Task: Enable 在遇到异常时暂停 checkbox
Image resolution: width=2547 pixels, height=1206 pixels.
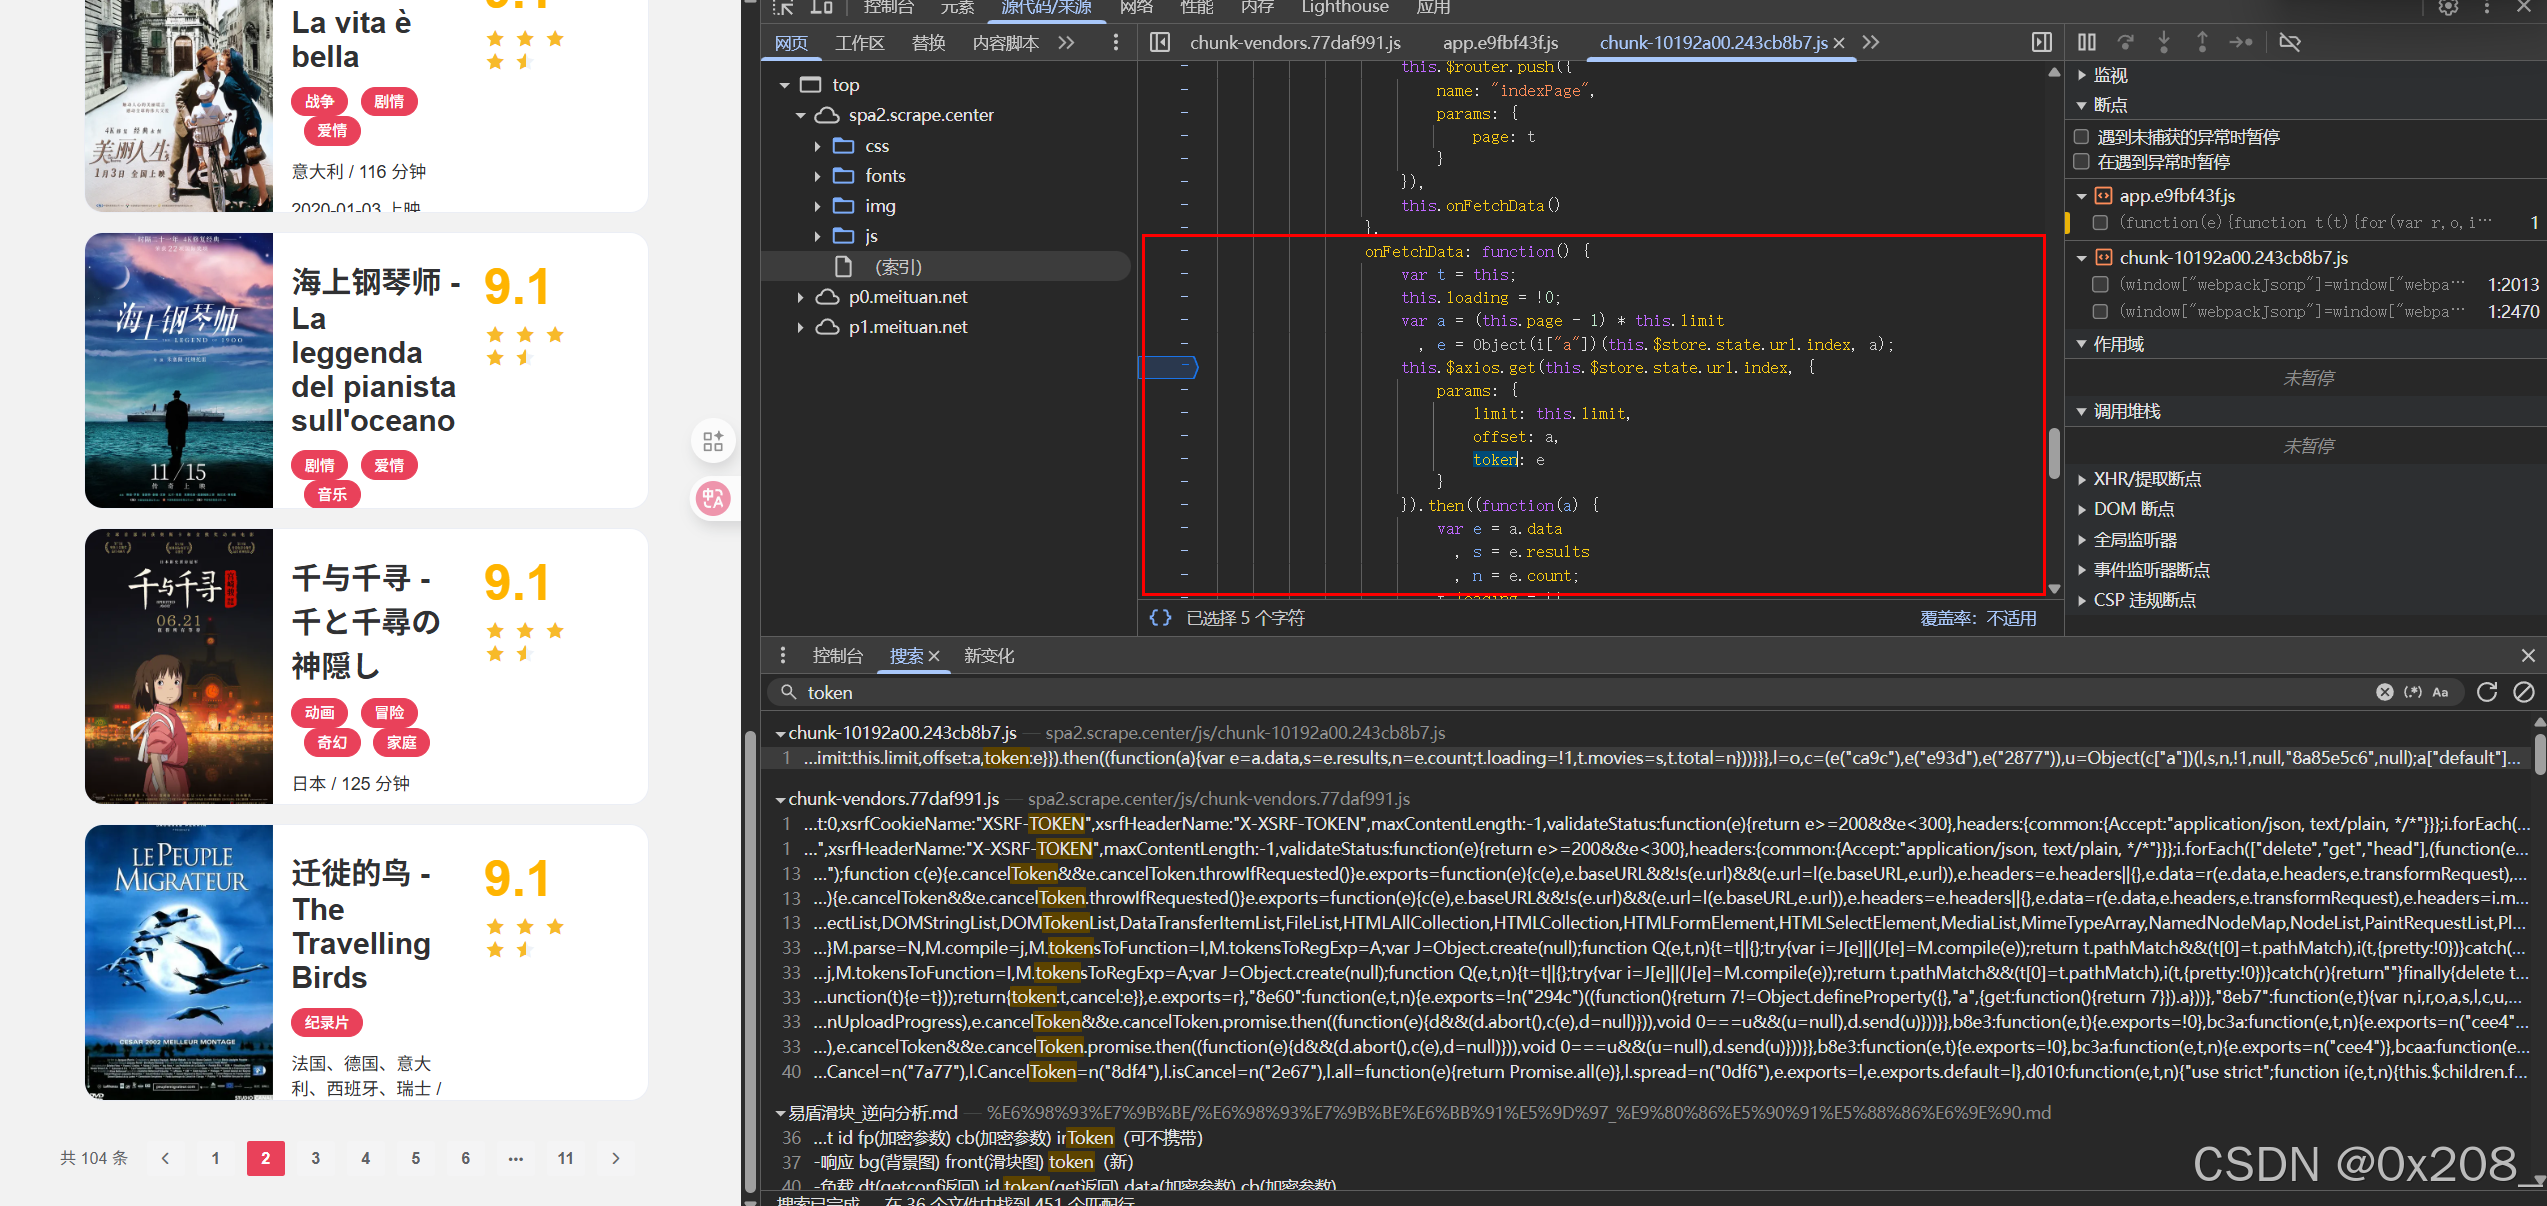Action: click(x=2082, y=162)
